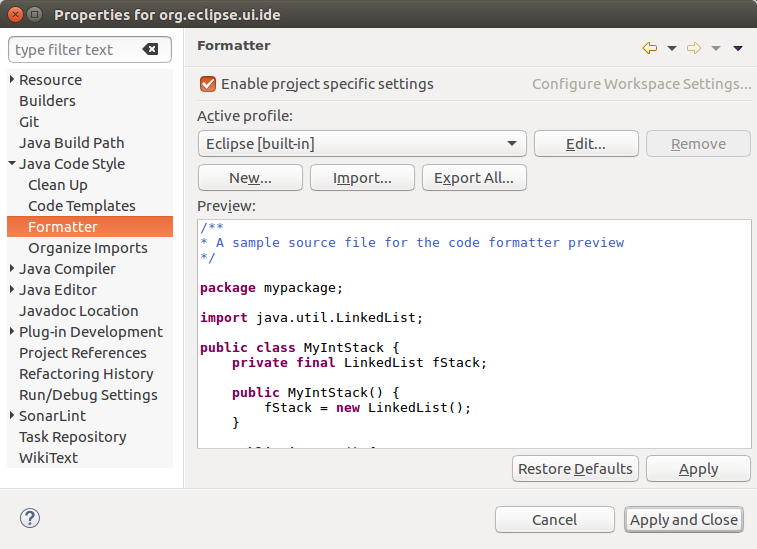The image size is (757, 549).
Task: Open the forward history dropdown arrow
Action: click(x=716, y=48)
